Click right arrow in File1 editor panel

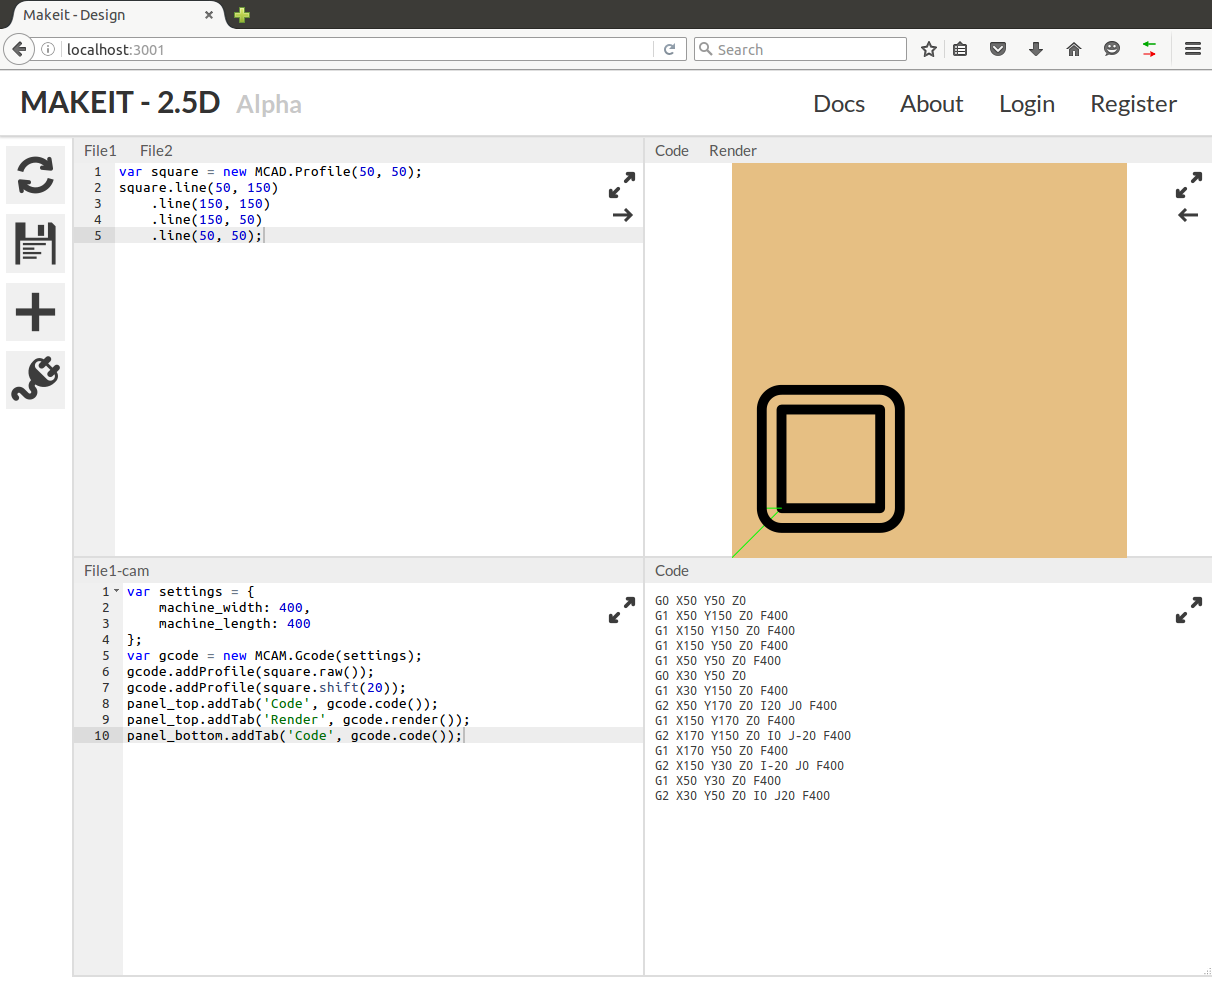pyautogui.click(x=622, y=215)
